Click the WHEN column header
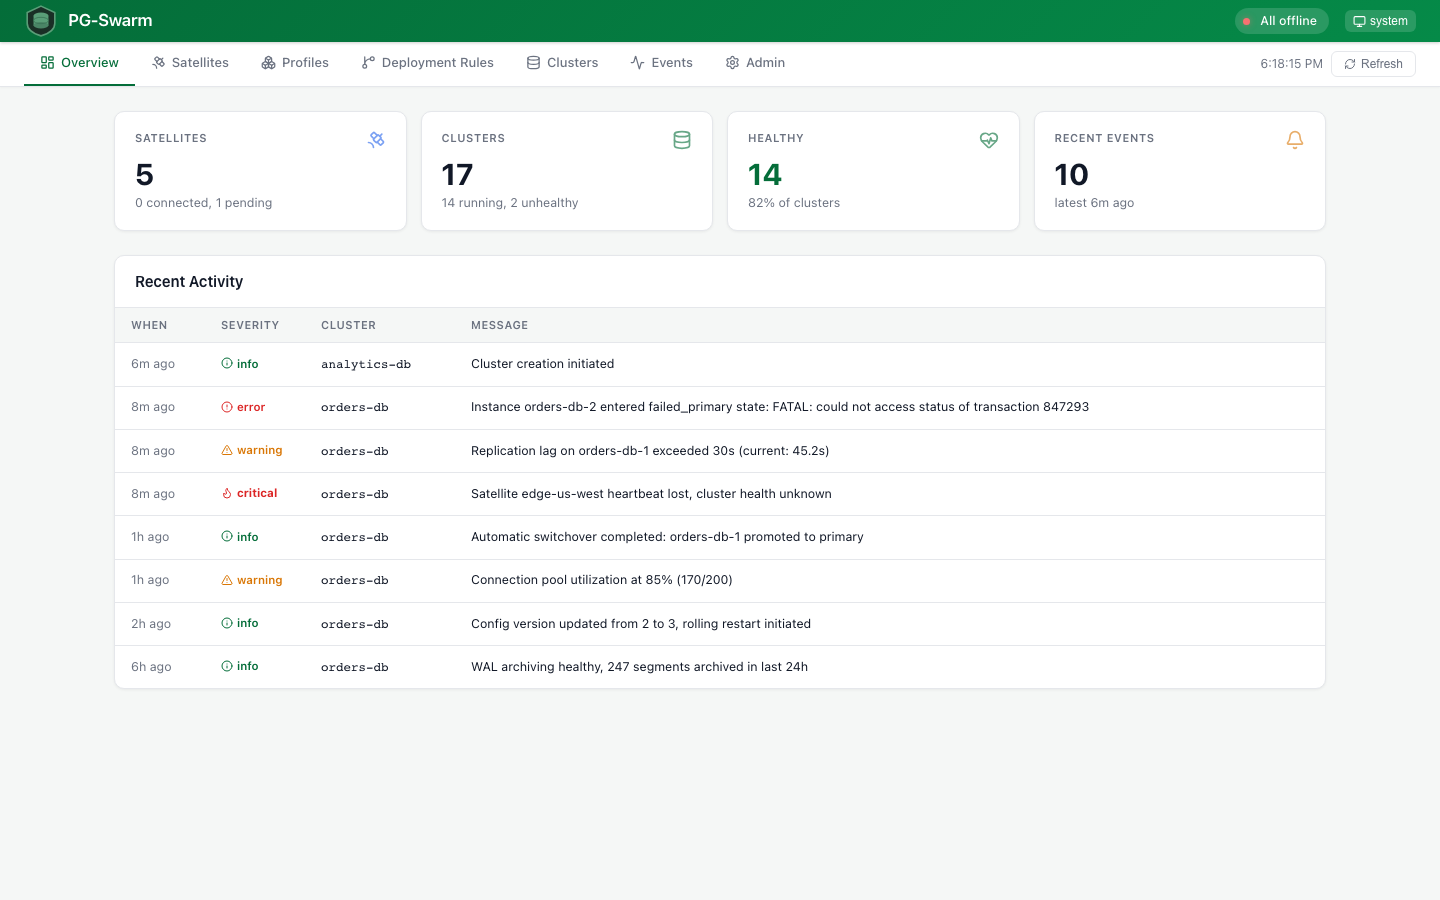This screenshot has width=1440, height=900. pyautogui.click(x=149, y=326)
